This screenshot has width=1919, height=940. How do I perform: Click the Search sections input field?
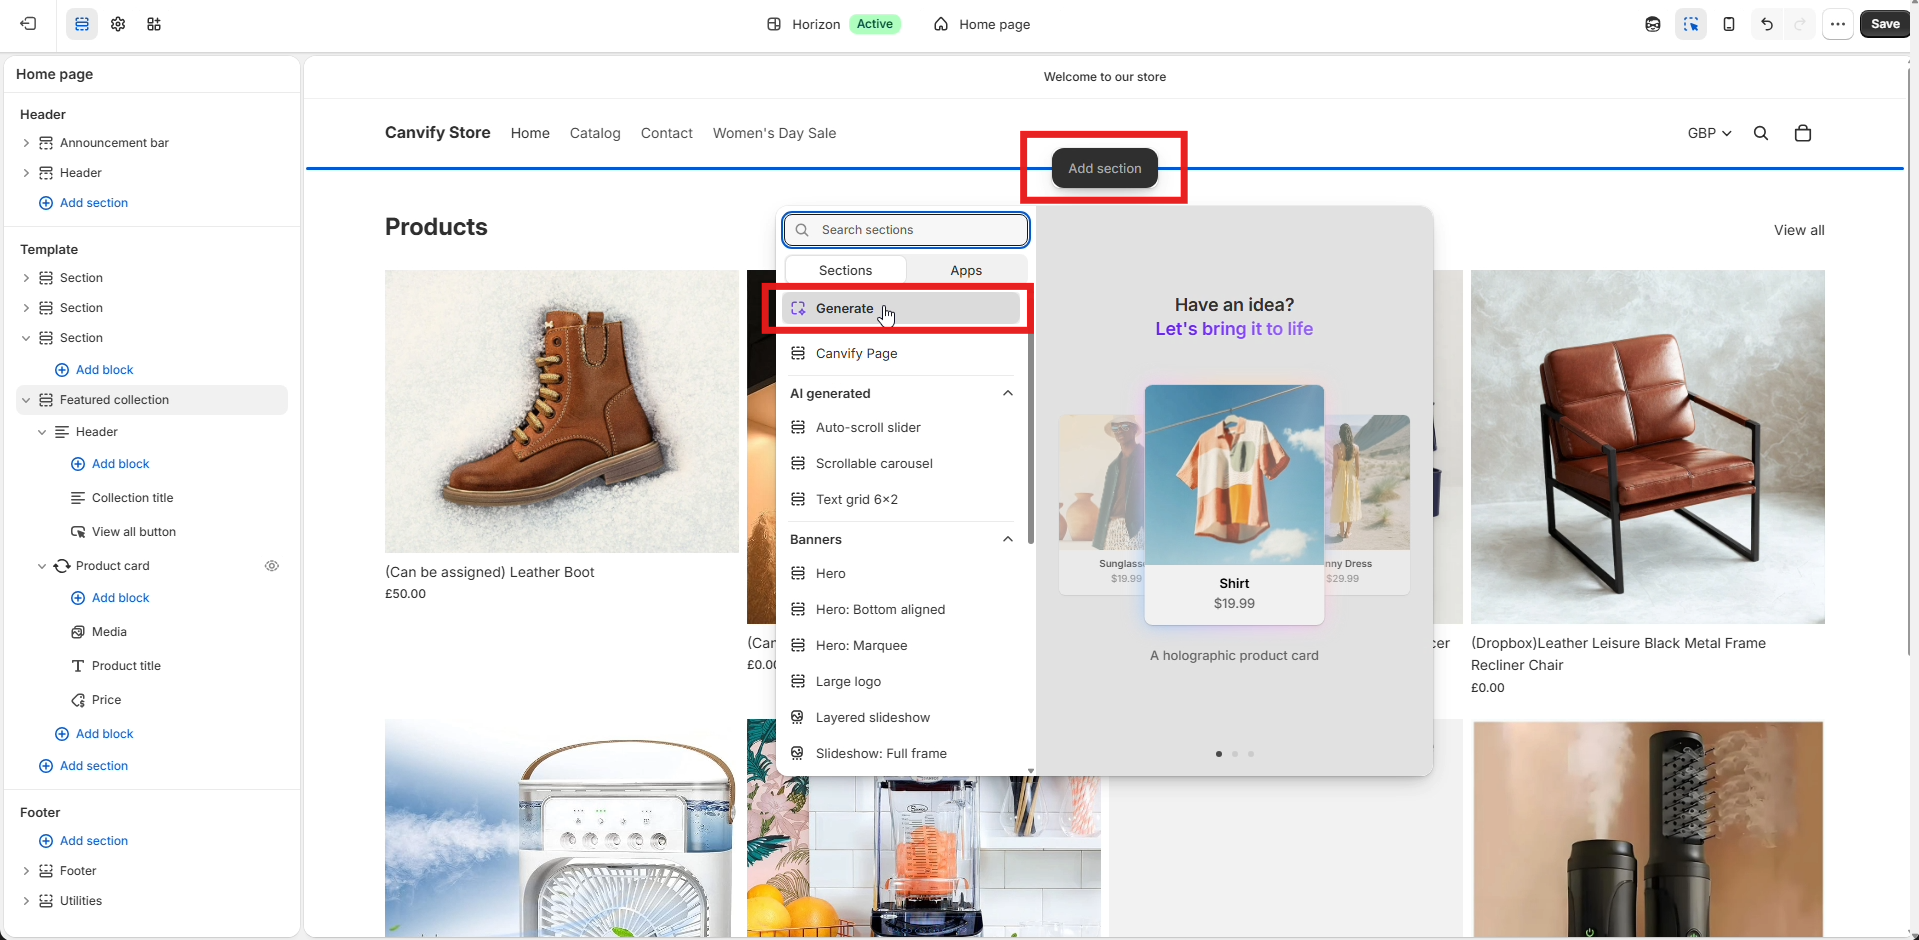pos(906,230)
